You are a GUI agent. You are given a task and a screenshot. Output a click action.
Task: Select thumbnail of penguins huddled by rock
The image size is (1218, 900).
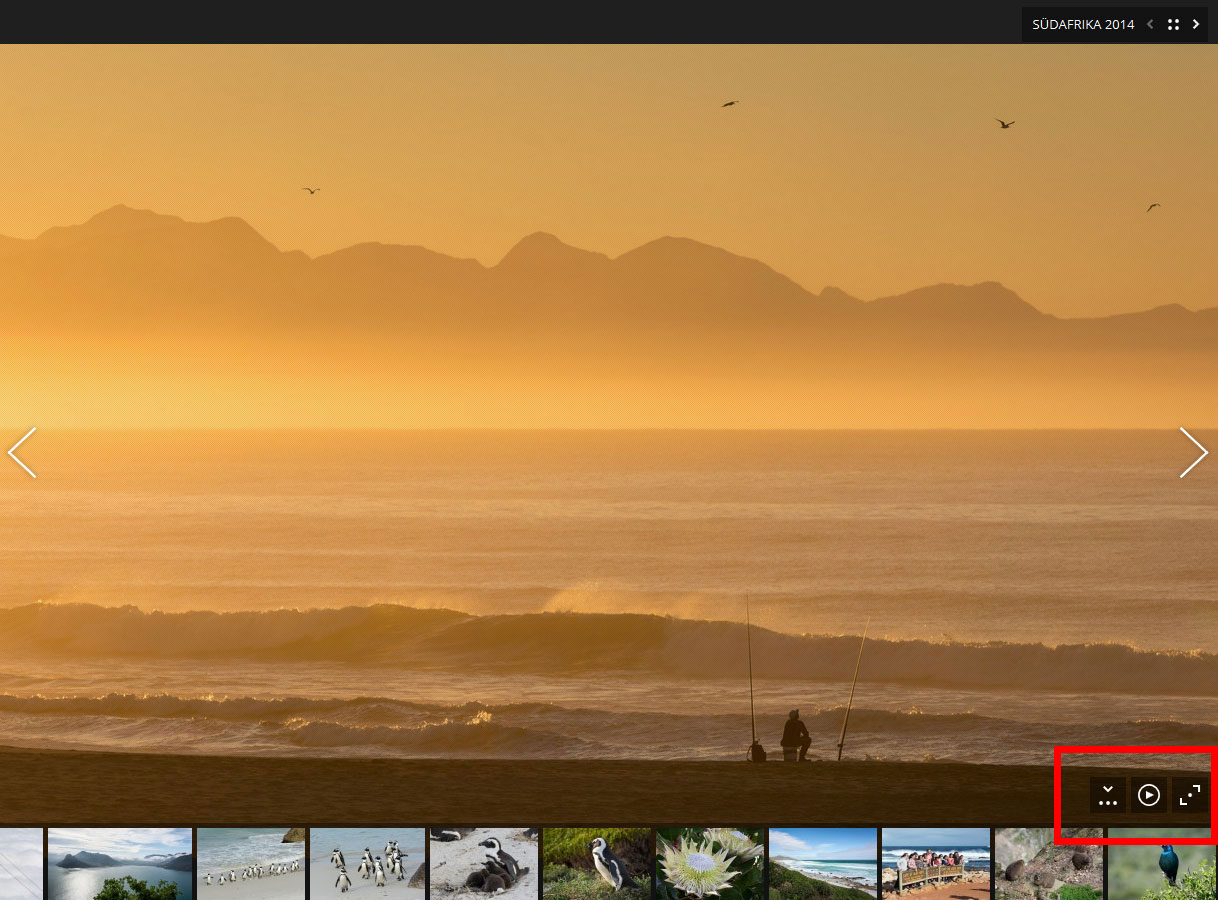coord(484,863)
